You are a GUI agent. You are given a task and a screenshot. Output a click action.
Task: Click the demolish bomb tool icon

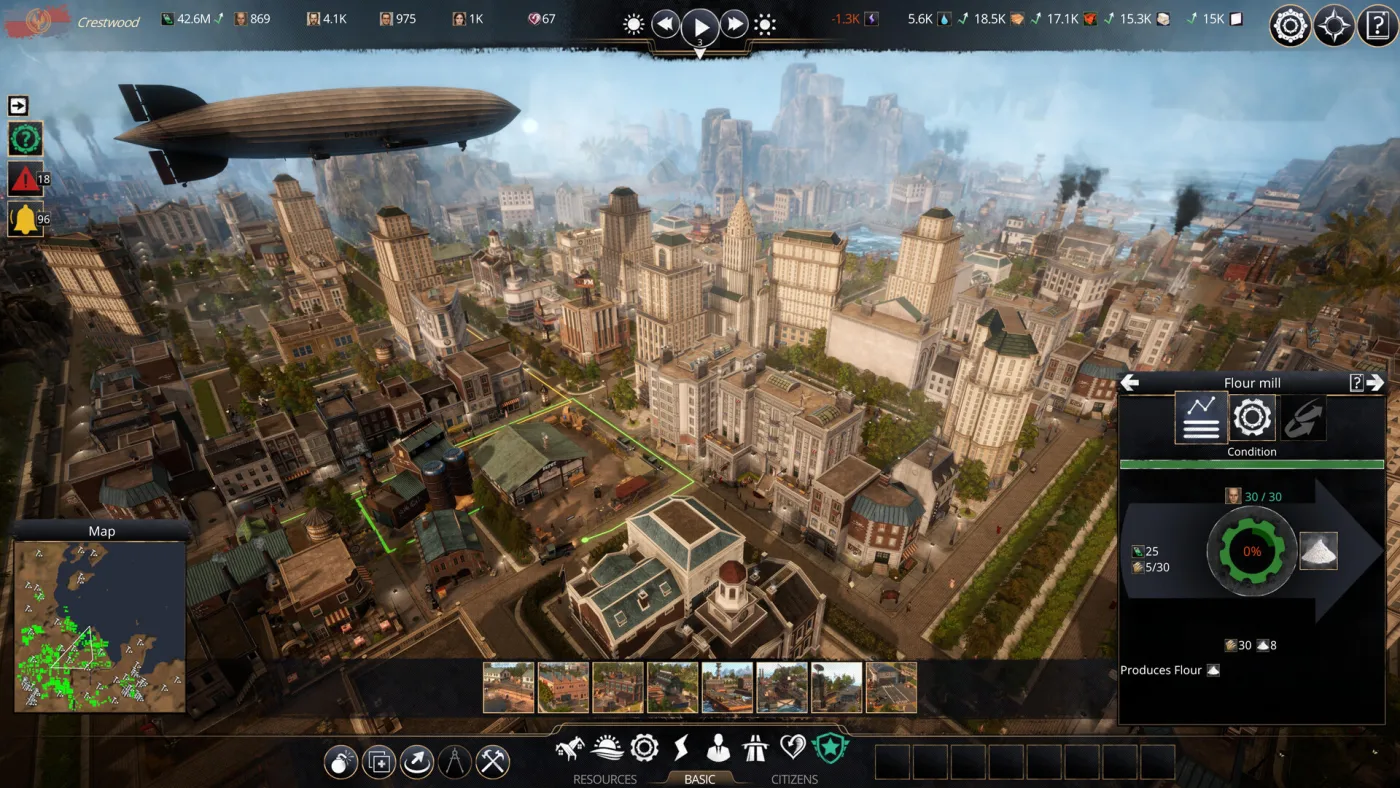[341, 762]
